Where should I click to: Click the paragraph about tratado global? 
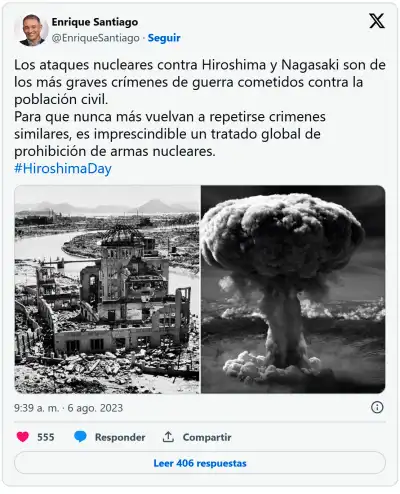170,134
